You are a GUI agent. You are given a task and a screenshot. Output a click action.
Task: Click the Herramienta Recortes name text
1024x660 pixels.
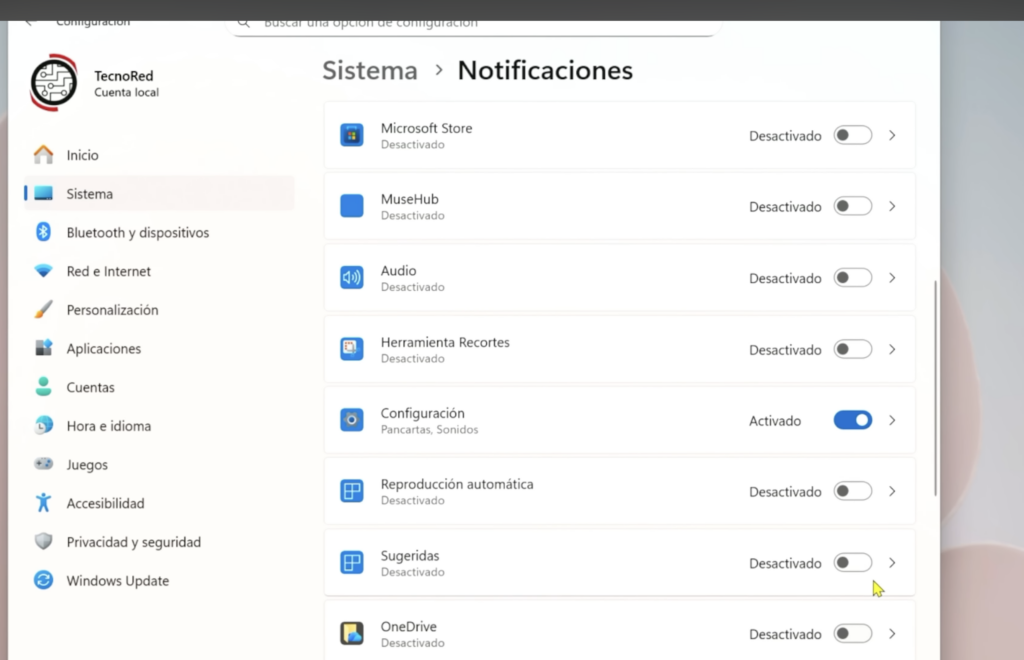click(445, 342)
